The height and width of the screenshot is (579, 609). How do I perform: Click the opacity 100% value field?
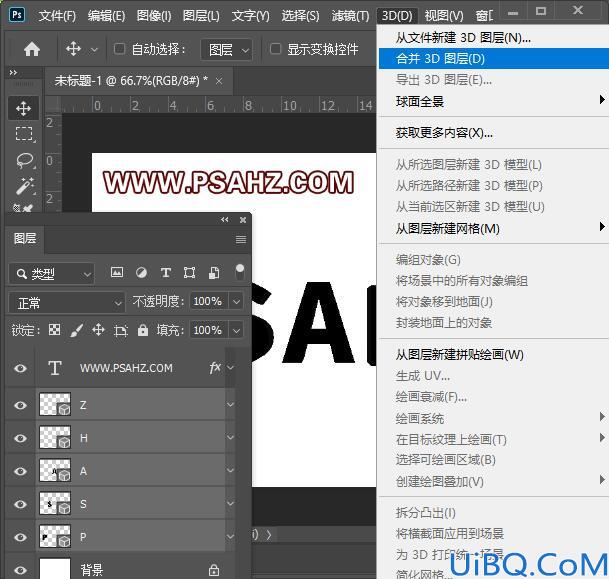[x=208, y=301]
